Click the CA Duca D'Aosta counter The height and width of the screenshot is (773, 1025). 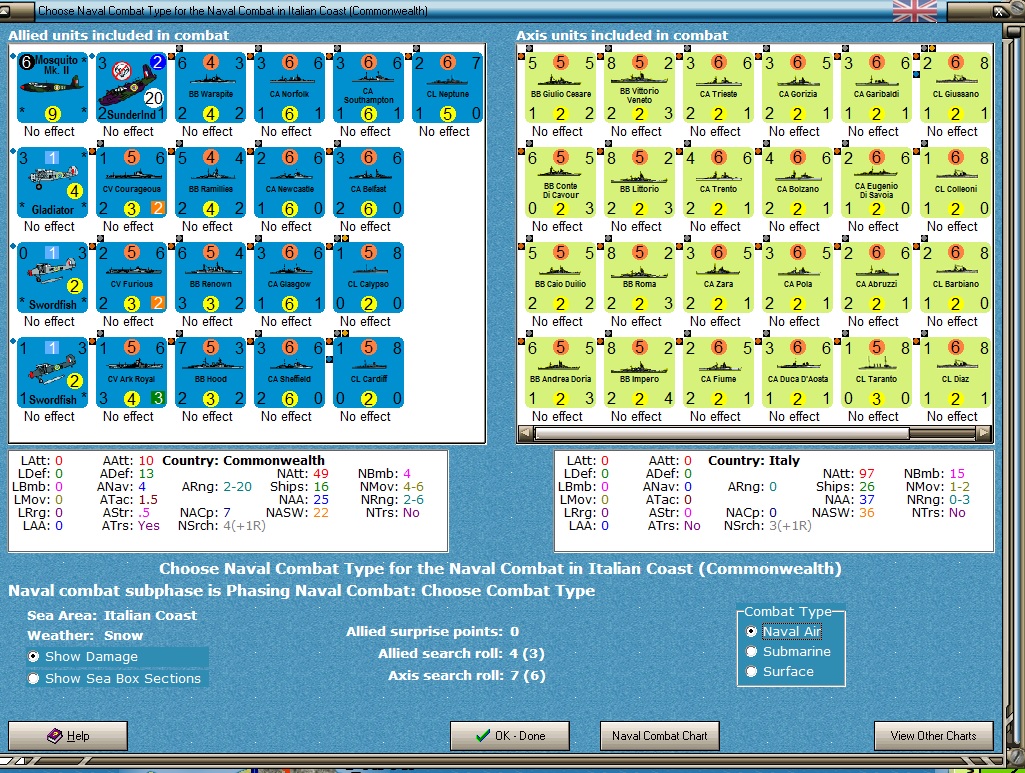click(x=798, y=372)
